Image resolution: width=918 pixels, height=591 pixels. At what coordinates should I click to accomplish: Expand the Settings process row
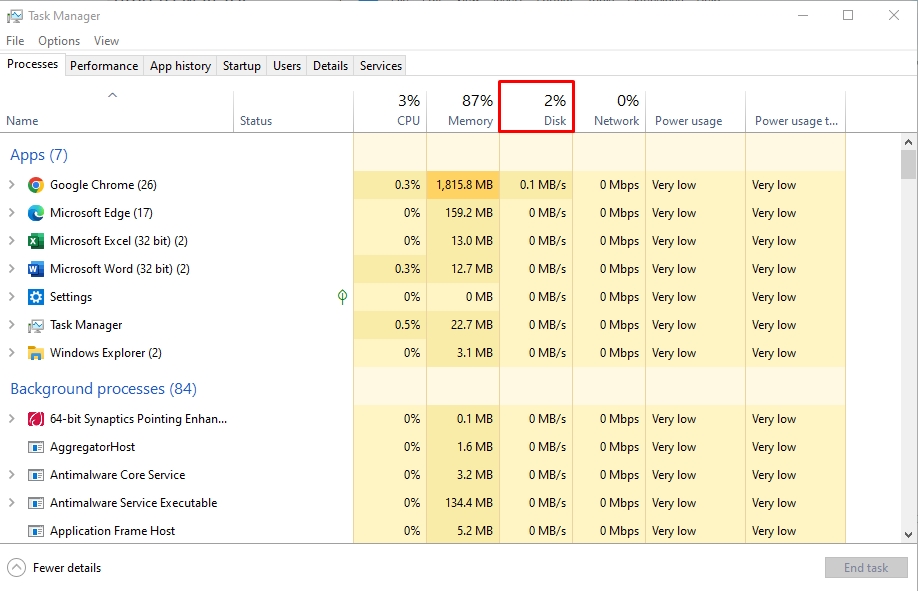[x=12, y=297]
